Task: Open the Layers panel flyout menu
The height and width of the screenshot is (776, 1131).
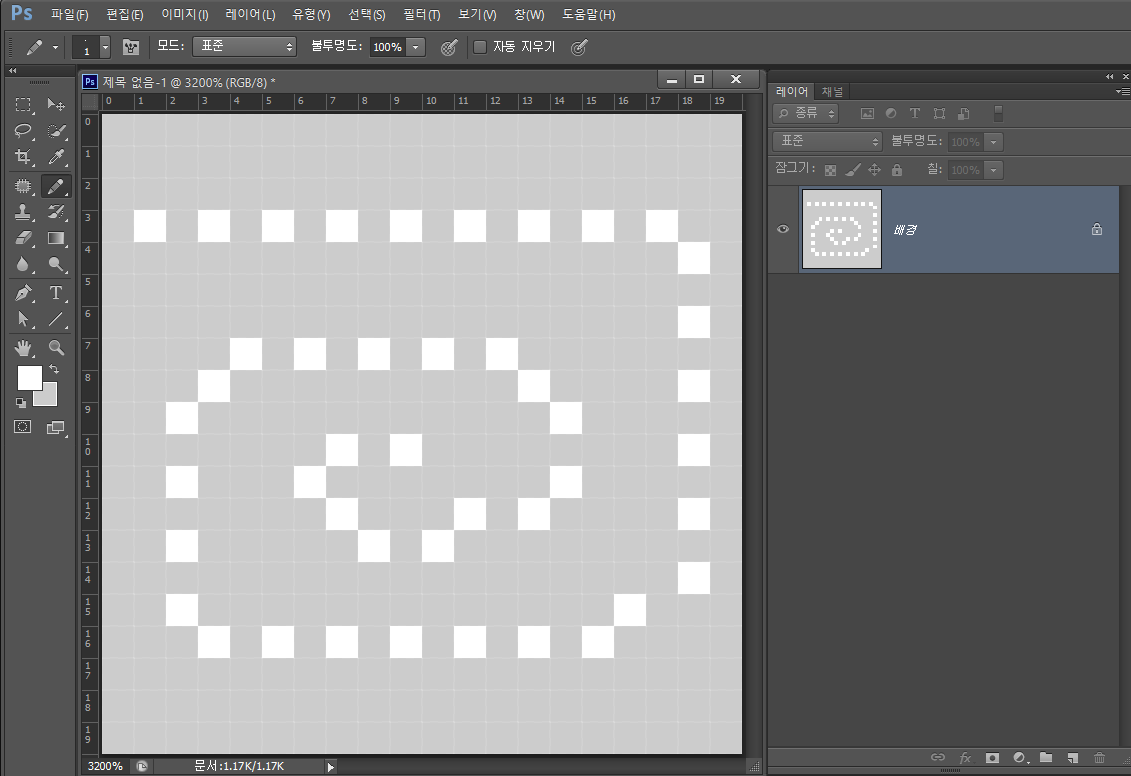Action: (1122, 92)
